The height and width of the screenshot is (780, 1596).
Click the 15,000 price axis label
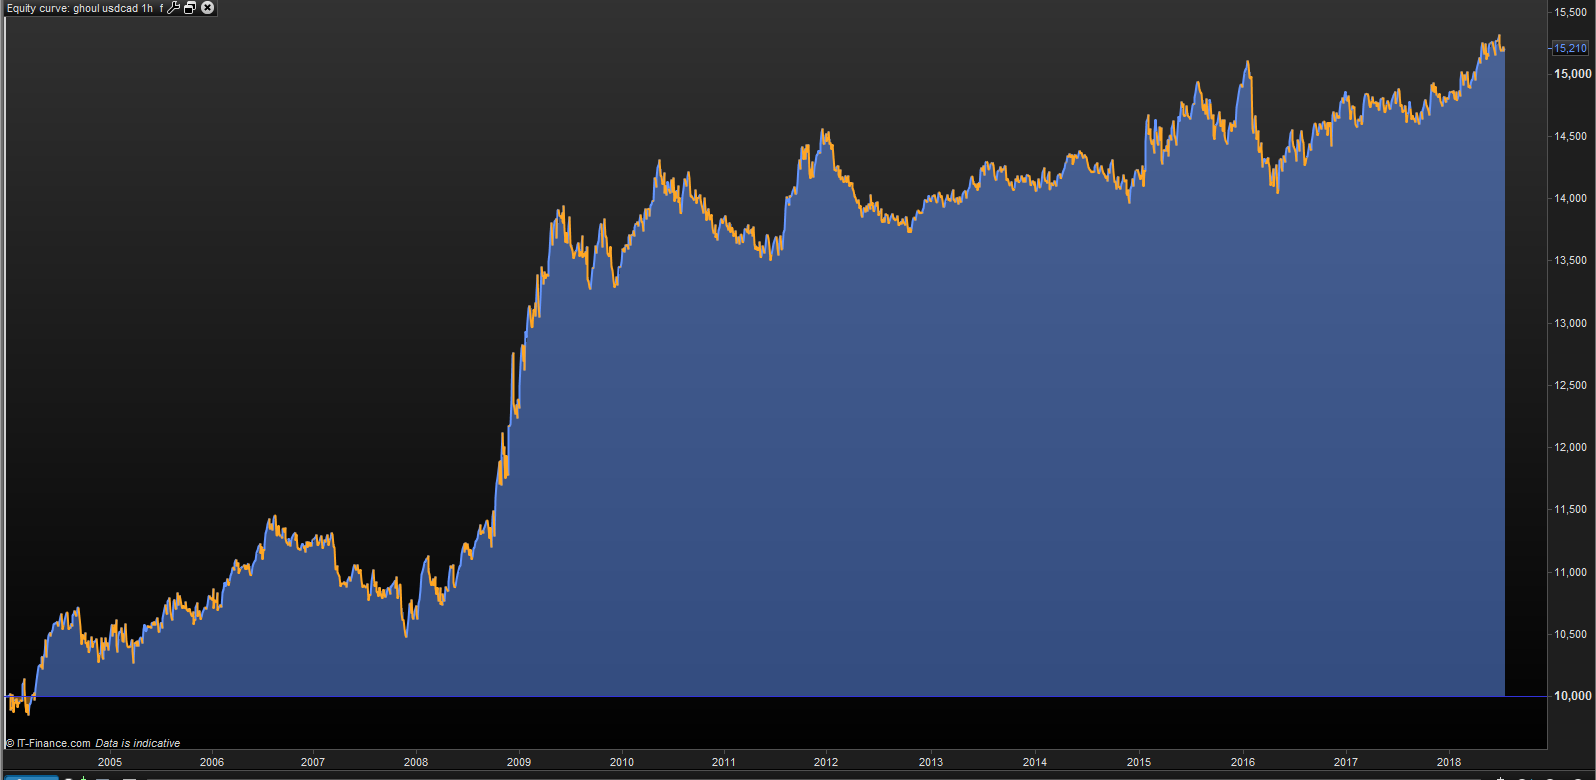coord(1572,74)
